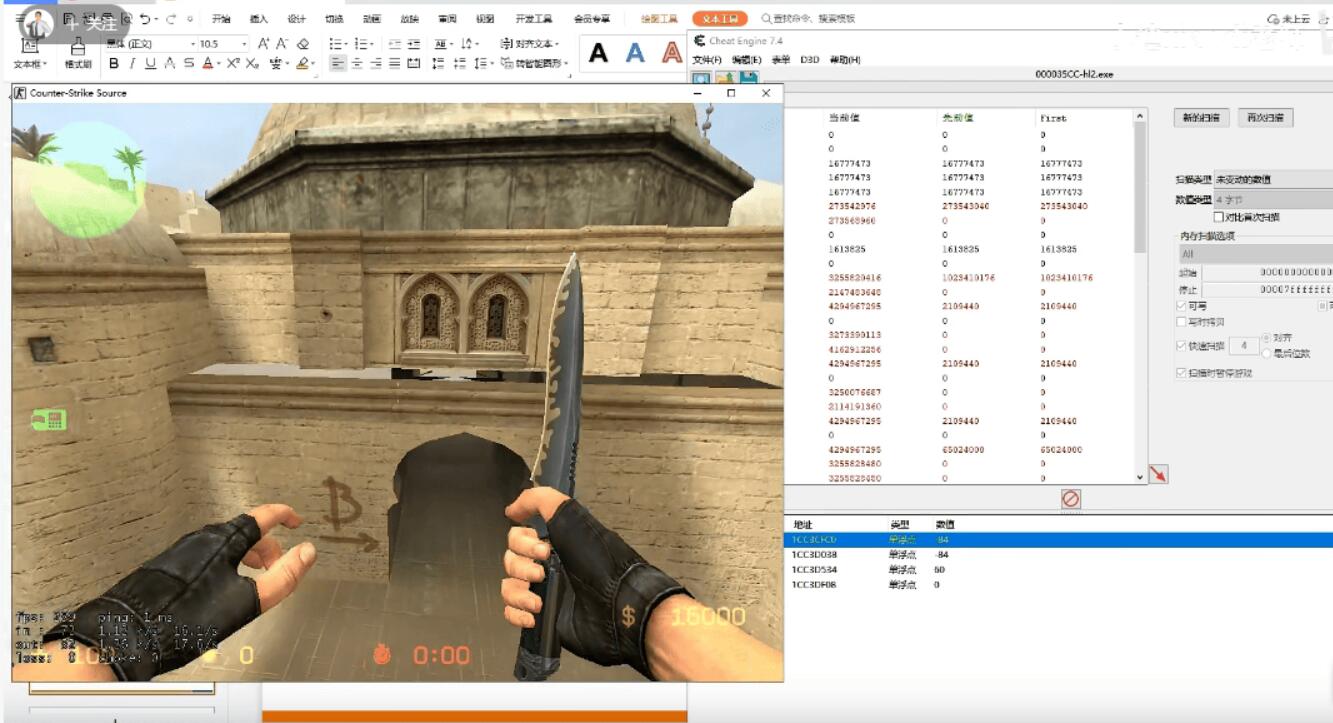Click 起始 address input field
This screenshot has width=1333, height=723.
1267,272
